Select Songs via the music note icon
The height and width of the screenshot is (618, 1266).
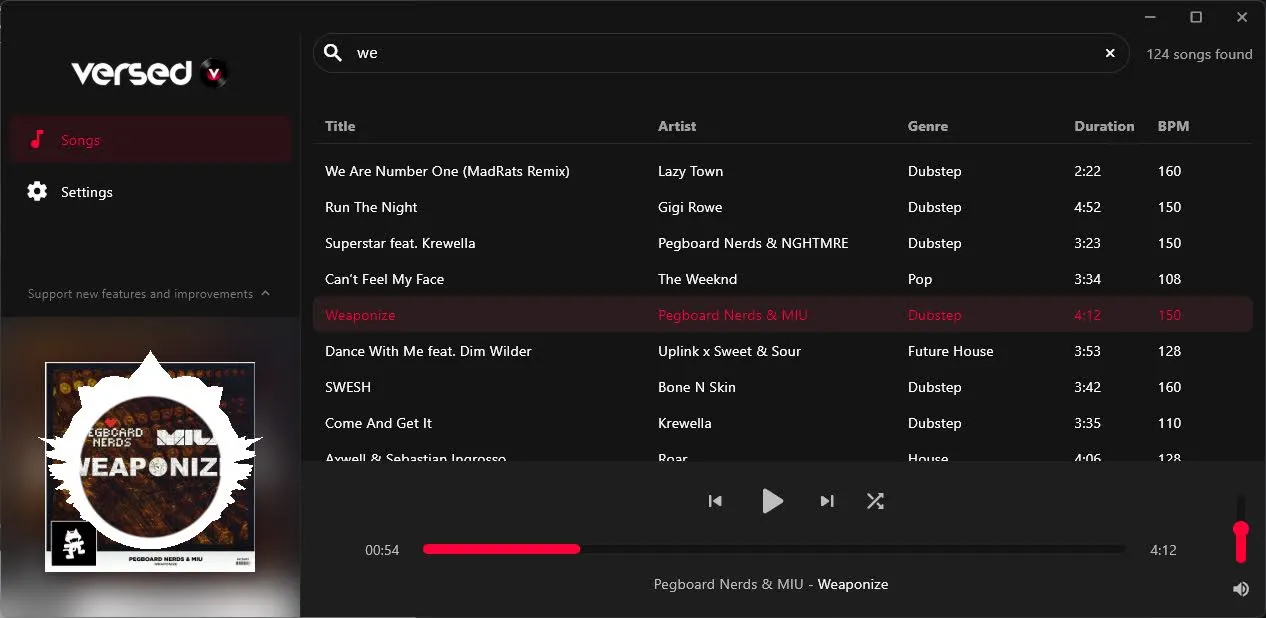coord(37,139)
